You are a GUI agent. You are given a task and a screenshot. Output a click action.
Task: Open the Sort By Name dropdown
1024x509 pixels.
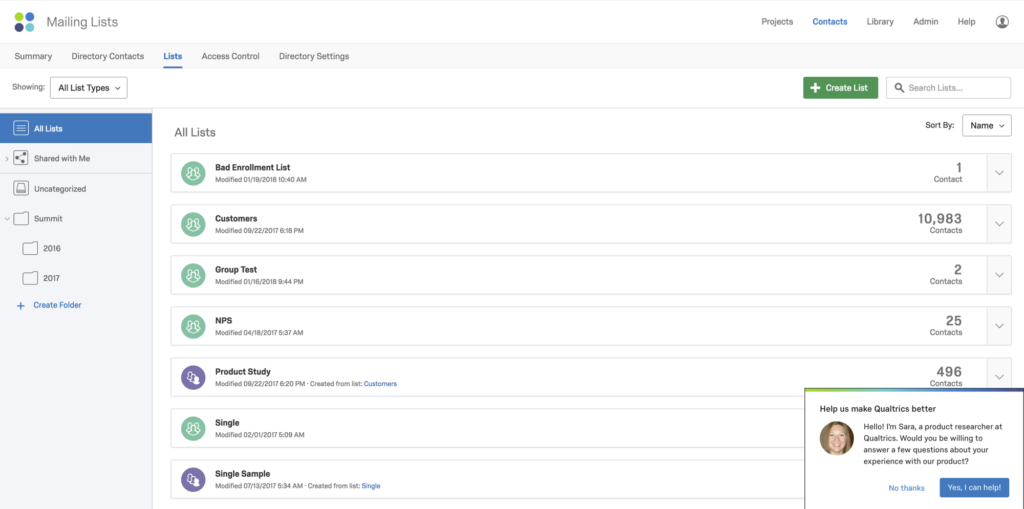coord(987,125)
